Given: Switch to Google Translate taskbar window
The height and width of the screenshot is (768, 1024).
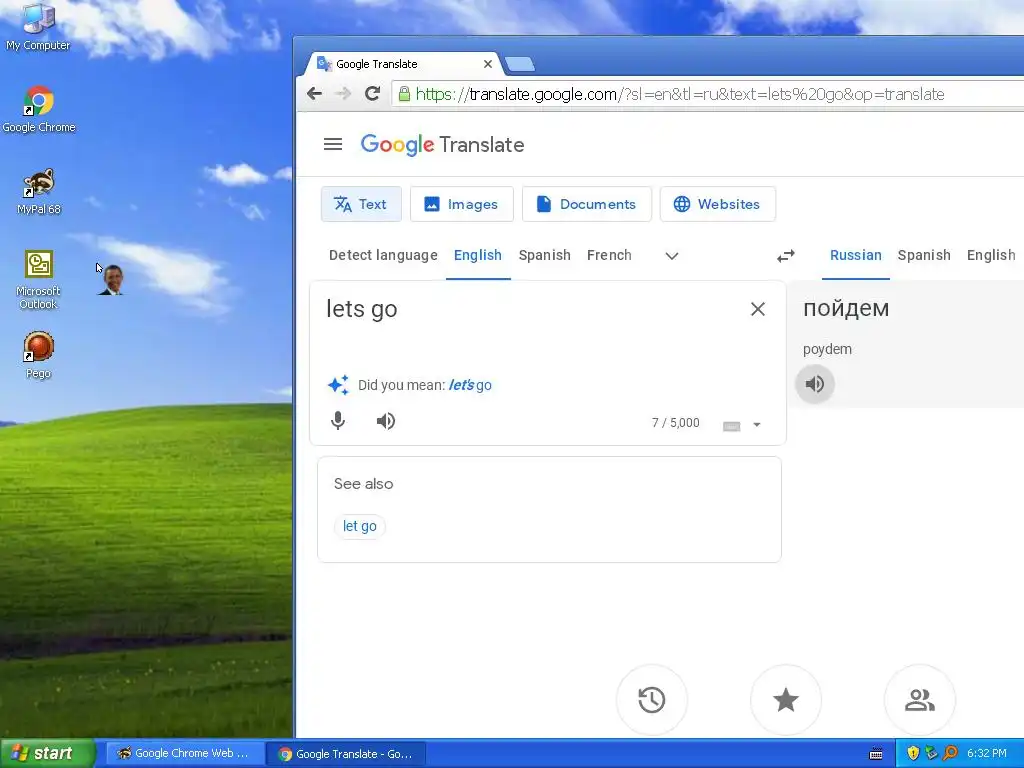Looking at the screenshot, I should pos(346,754).
